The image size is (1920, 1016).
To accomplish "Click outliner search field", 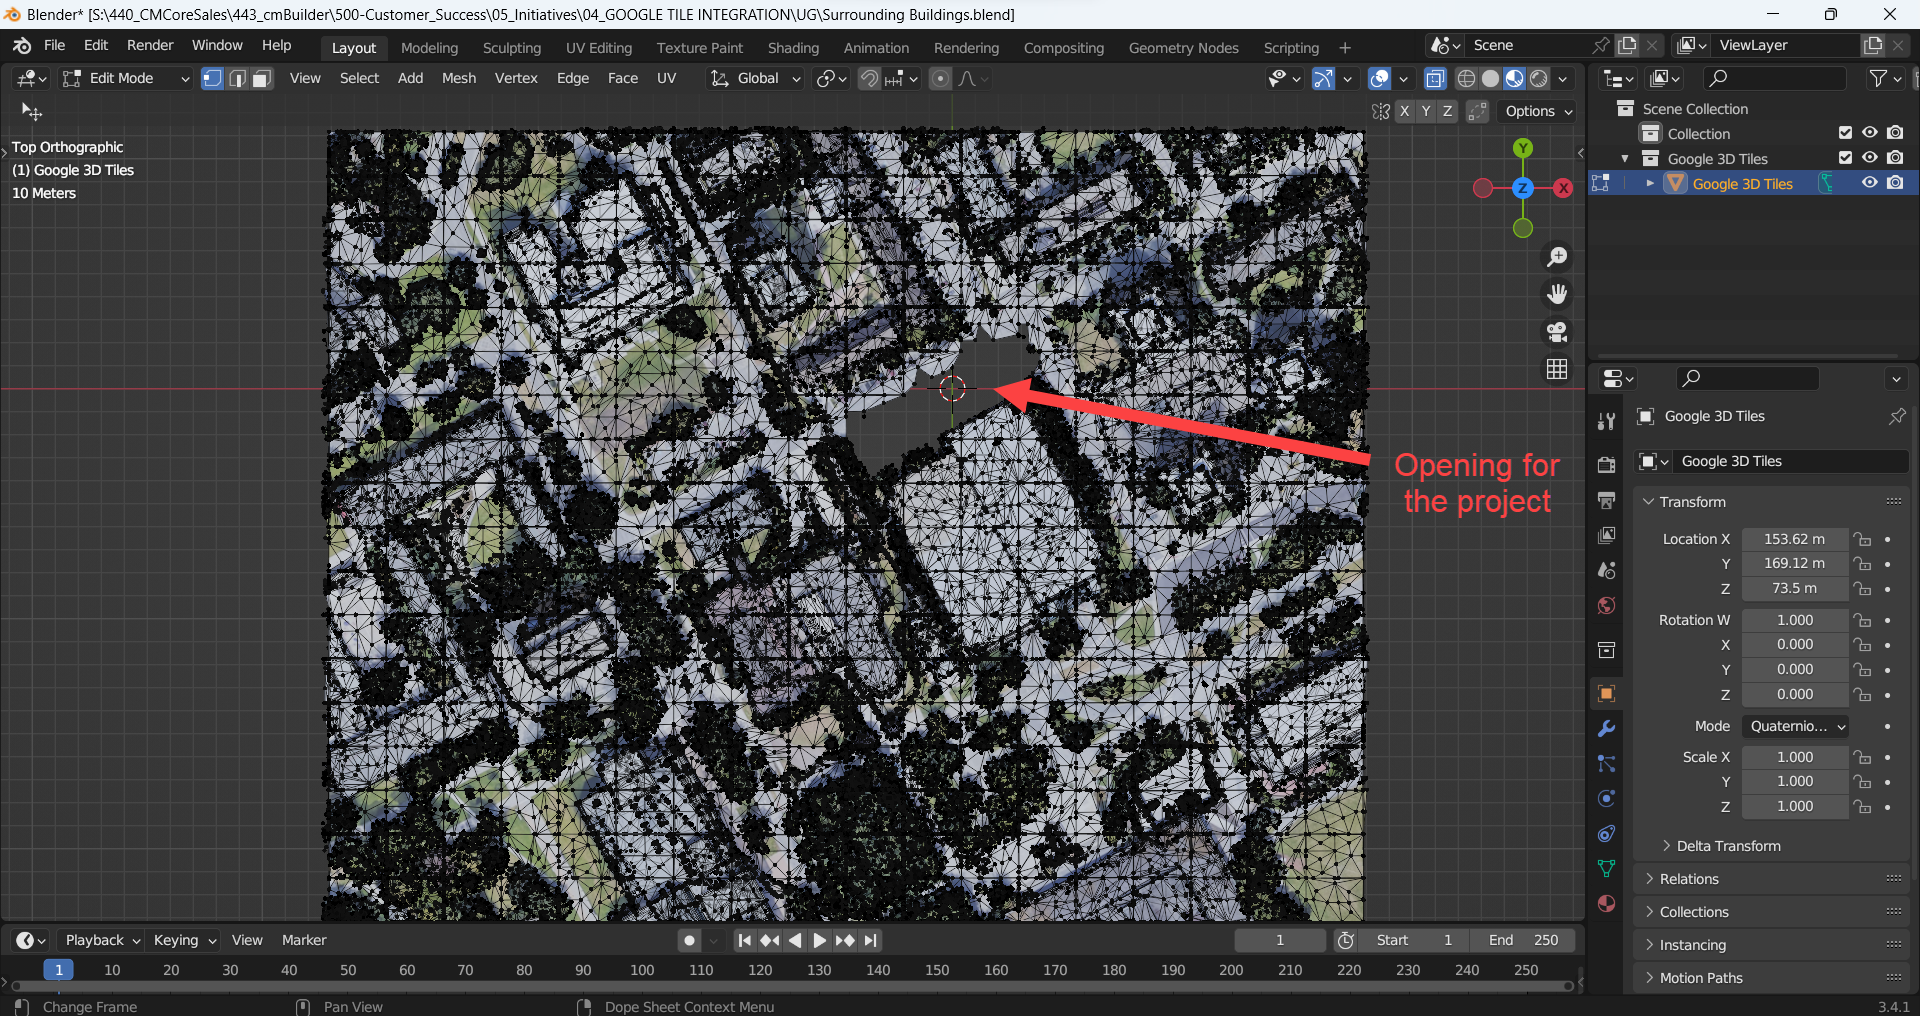I will coord(1773,78).
